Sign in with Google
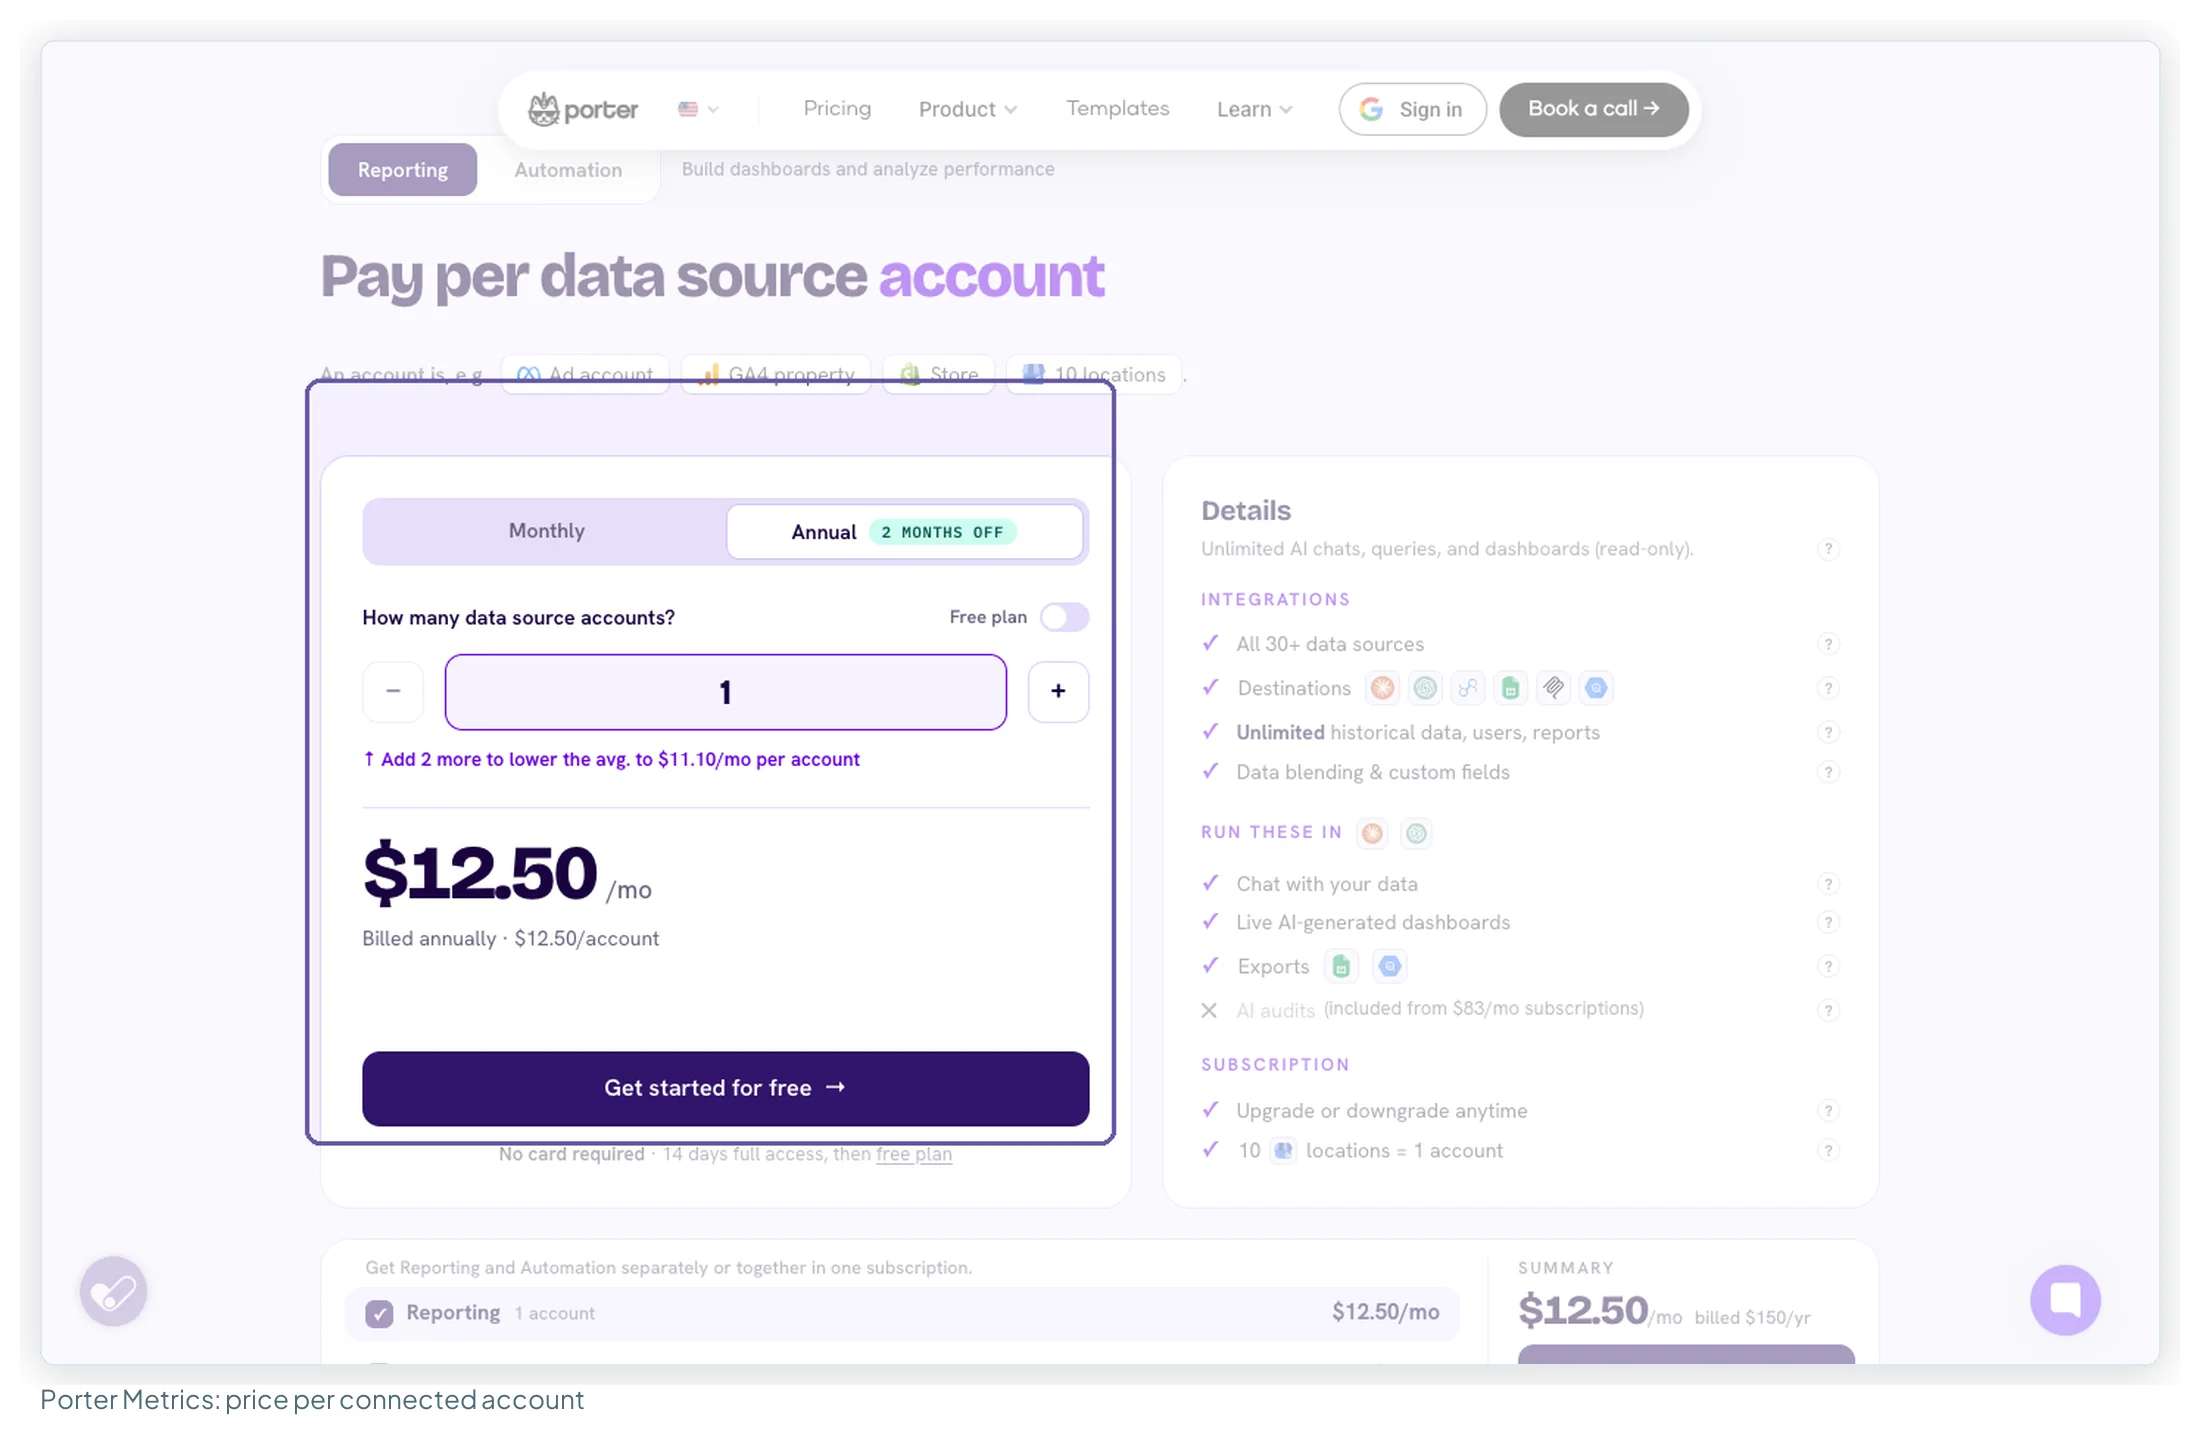Image resolution: width=2200 pixels, height=1439 pixels. pos(1412,109)
